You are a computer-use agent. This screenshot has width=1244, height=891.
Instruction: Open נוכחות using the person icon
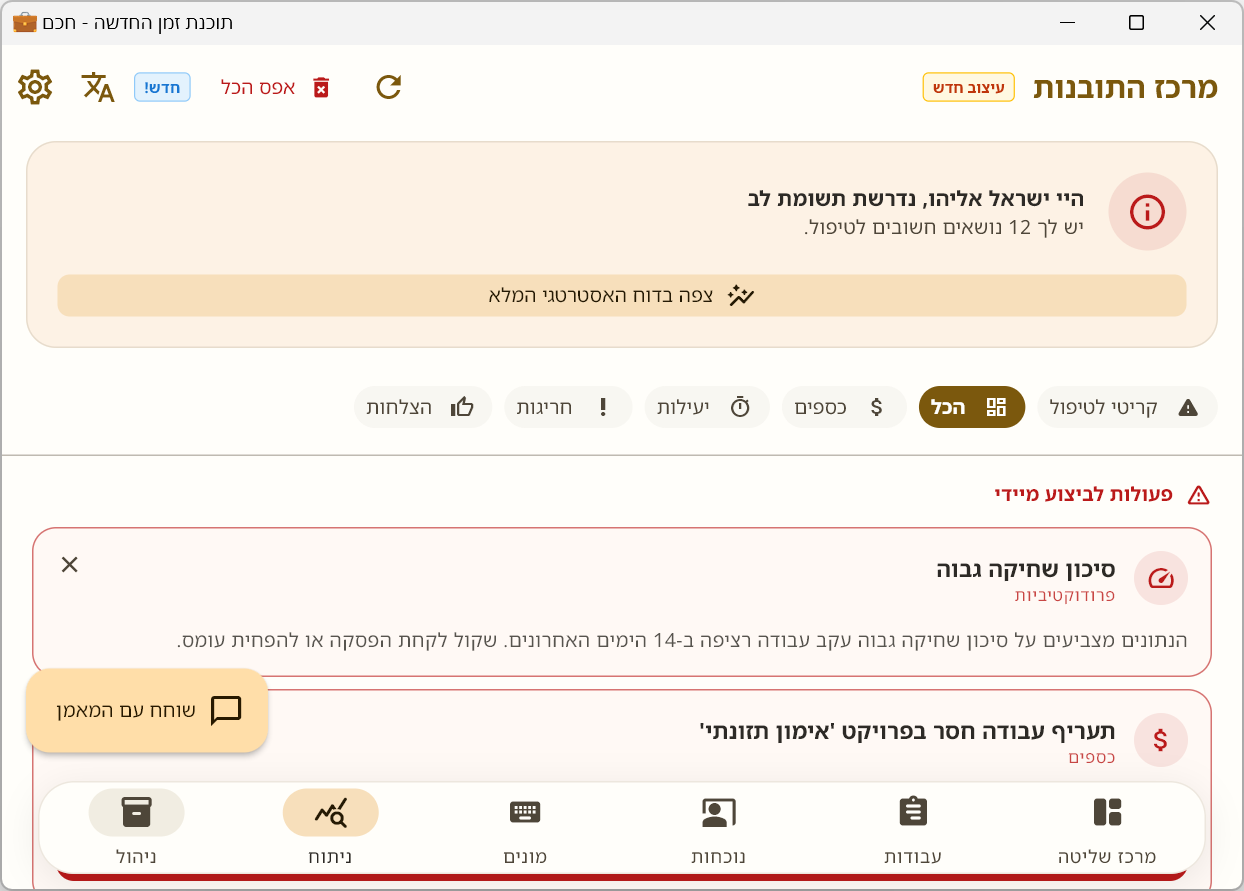pyautogui.click(x=719, y=813)
